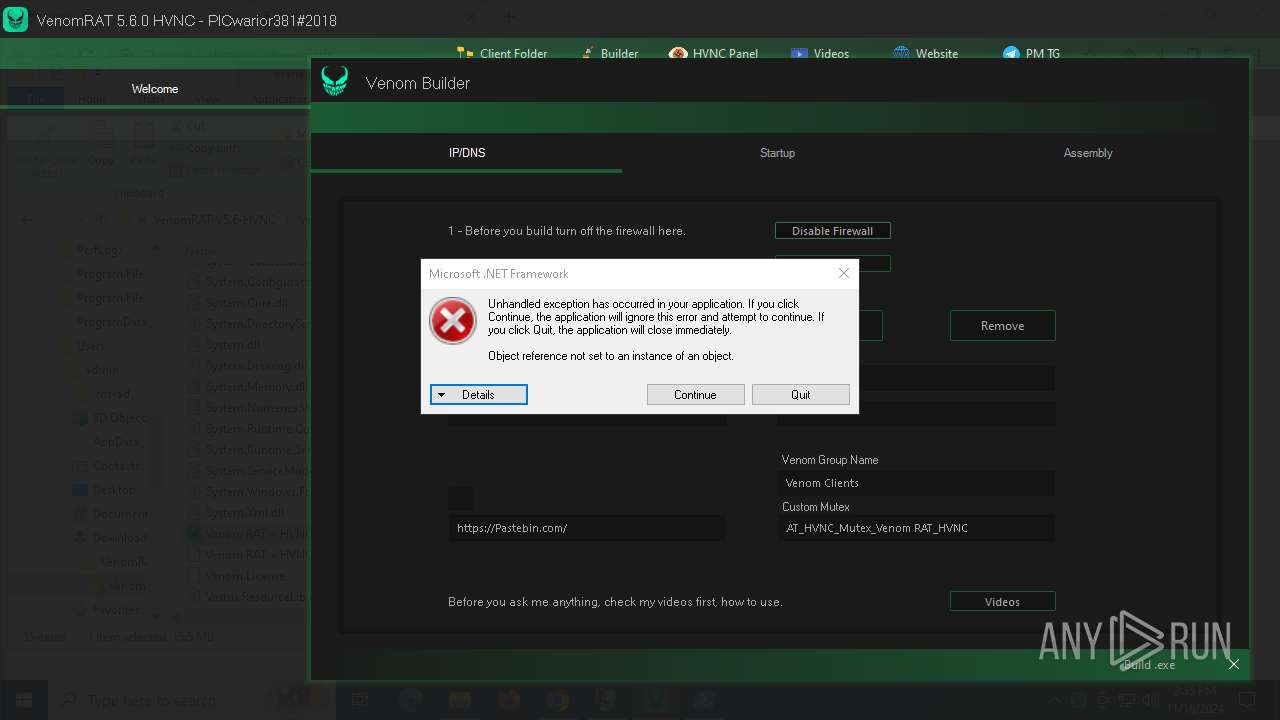
Task: Click the "Venom Group Name" label
Action: coord(830,460)
